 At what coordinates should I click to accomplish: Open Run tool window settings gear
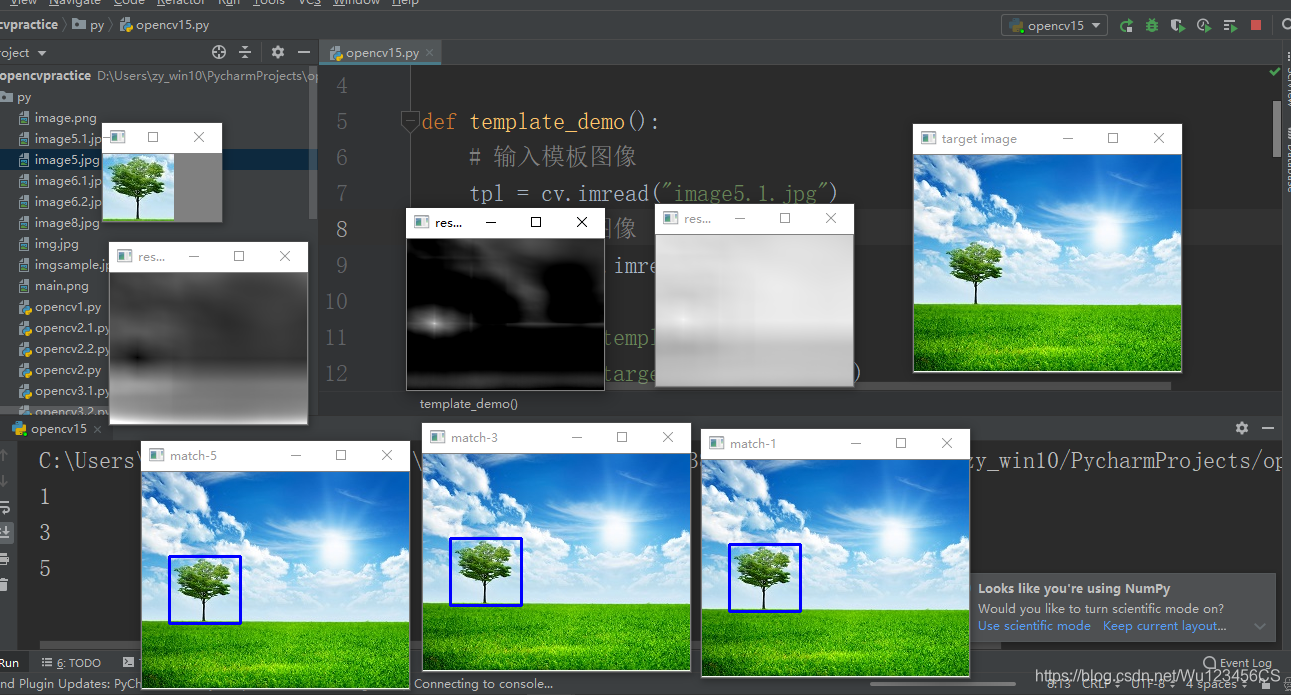(x=1242, y=428)
